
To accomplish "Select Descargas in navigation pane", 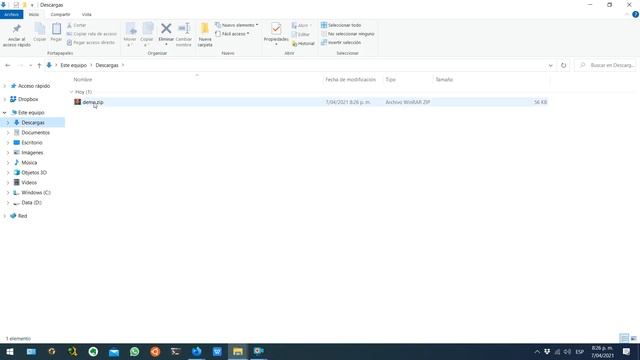I will point(33,122).
